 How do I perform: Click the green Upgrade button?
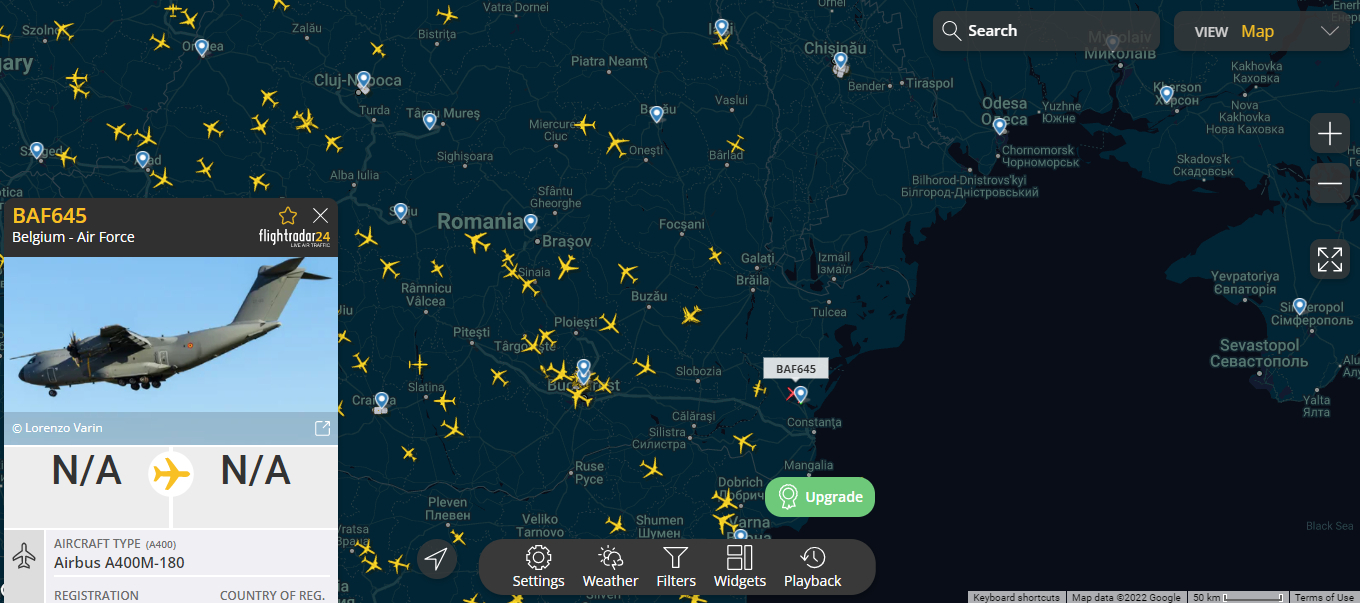coord(820,497)
